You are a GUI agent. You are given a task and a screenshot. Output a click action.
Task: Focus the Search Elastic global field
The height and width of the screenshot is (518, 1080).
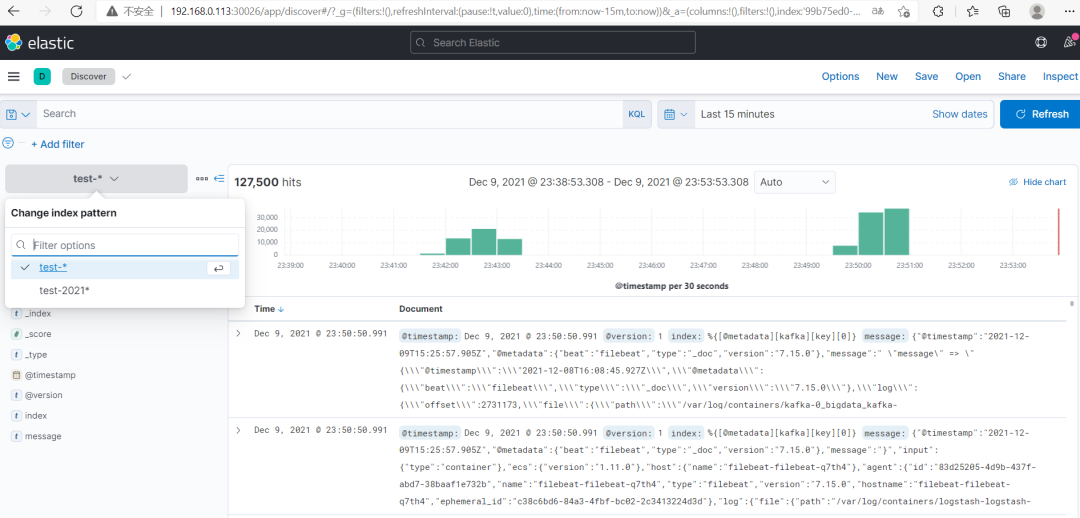coord(552,43)
